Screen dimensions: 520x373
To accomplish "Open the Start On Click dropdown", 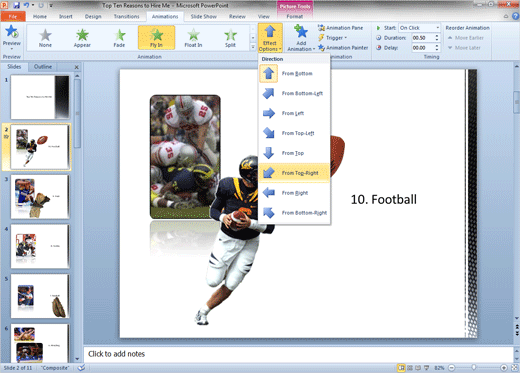I will click(x=420, y=28).
